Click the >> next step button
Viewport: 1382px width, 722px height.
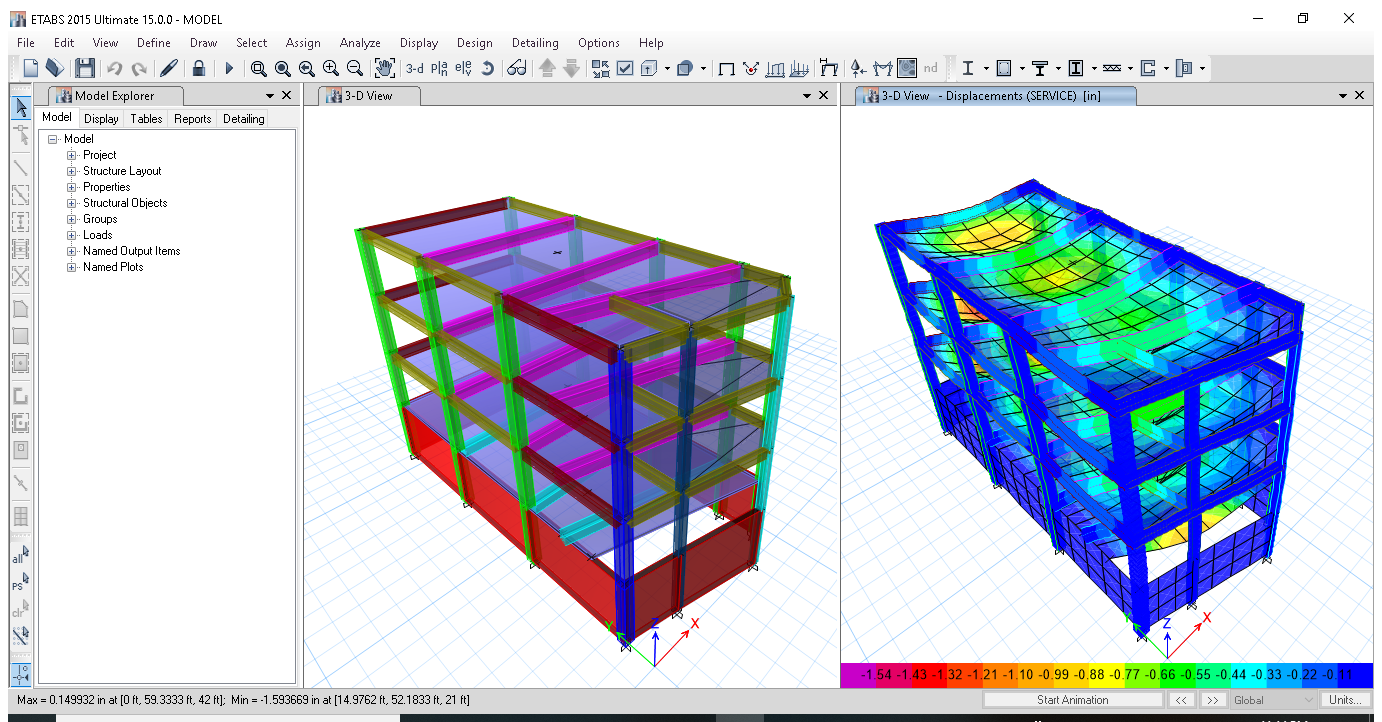tap(1212, 700)
